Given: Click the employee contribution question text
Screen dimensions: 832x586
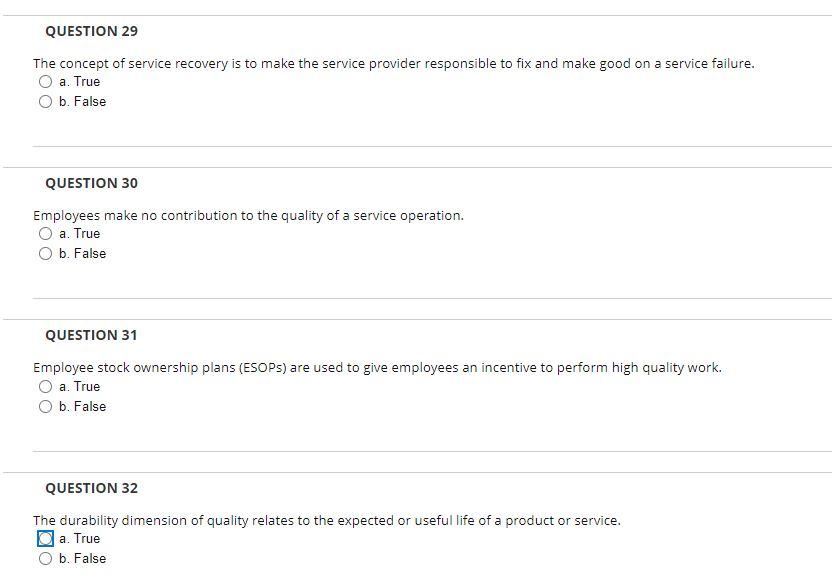Looking at the screenshot, I should click(x=248, y=214).
